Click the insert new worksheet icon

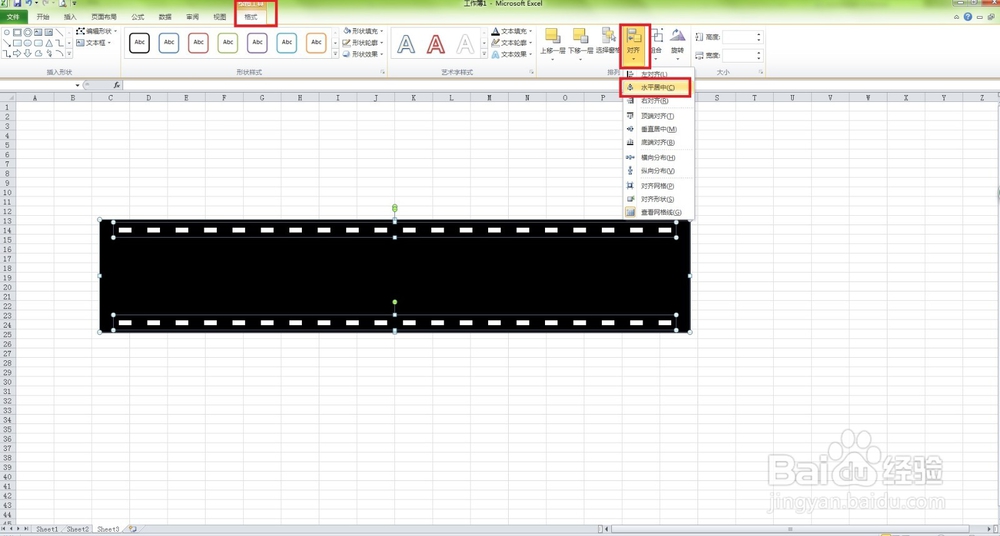point(133,529)
